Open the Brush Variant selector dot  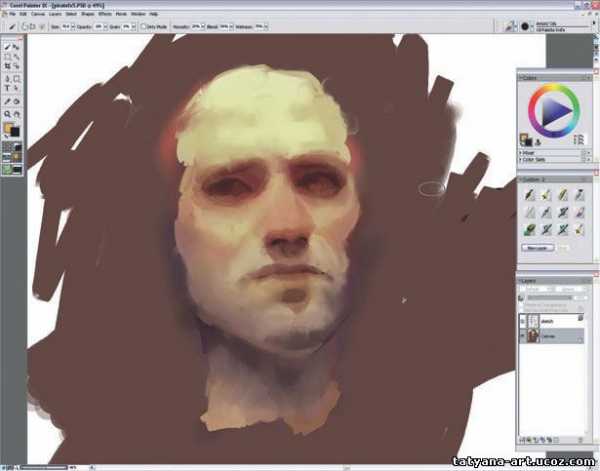point(525,26)
